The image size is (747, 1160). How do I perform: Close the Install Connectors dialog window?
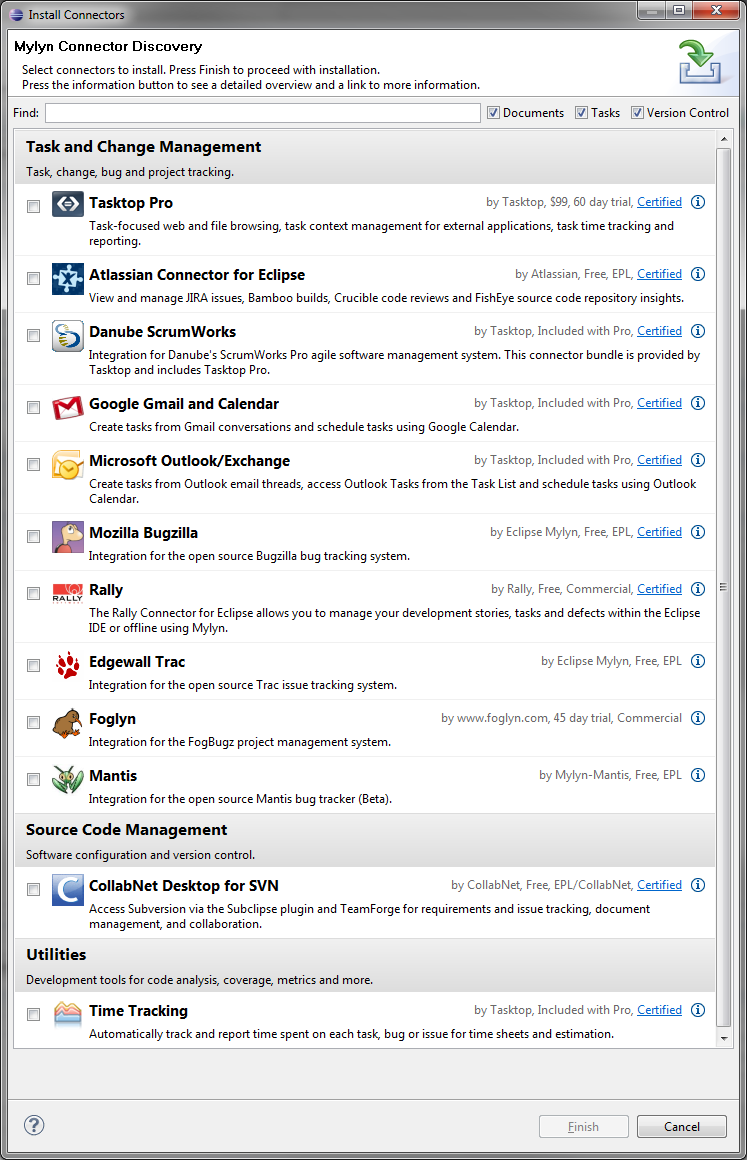[716, 10]
